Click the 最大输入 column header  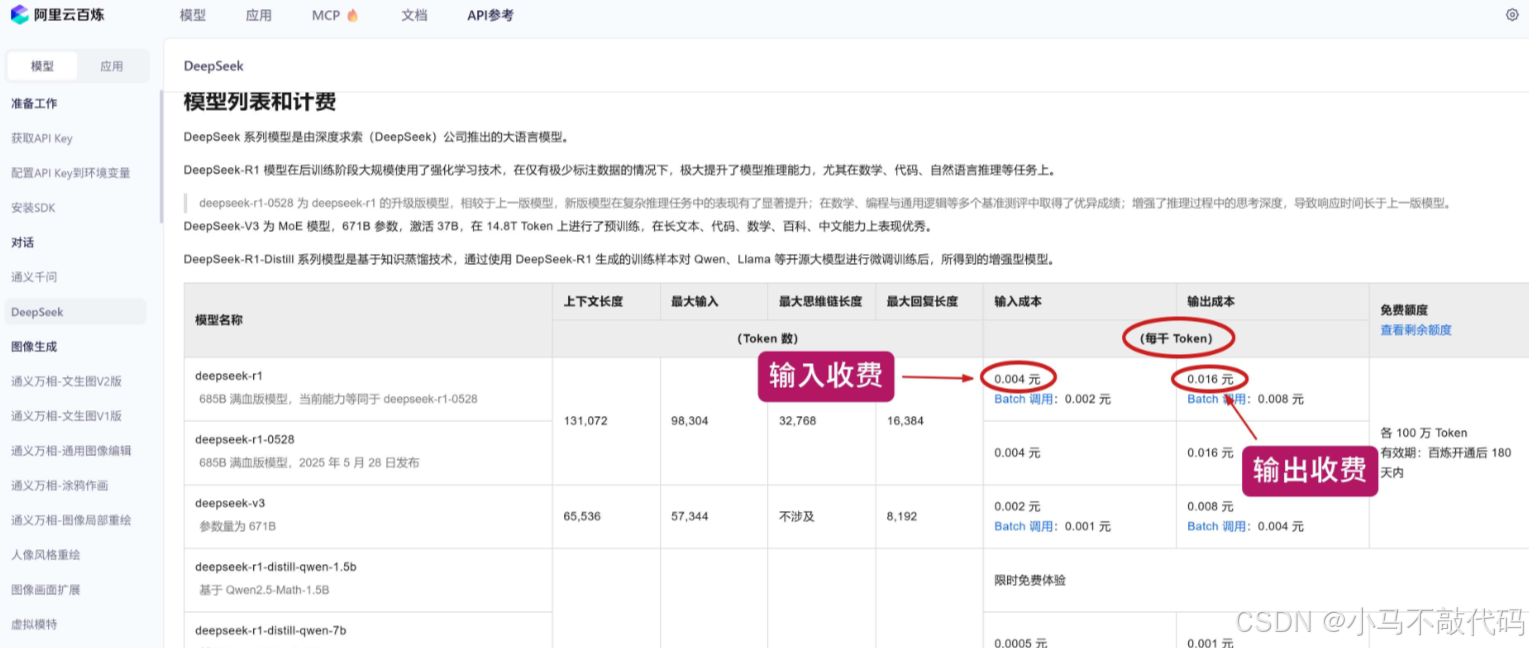click(695, 301)
